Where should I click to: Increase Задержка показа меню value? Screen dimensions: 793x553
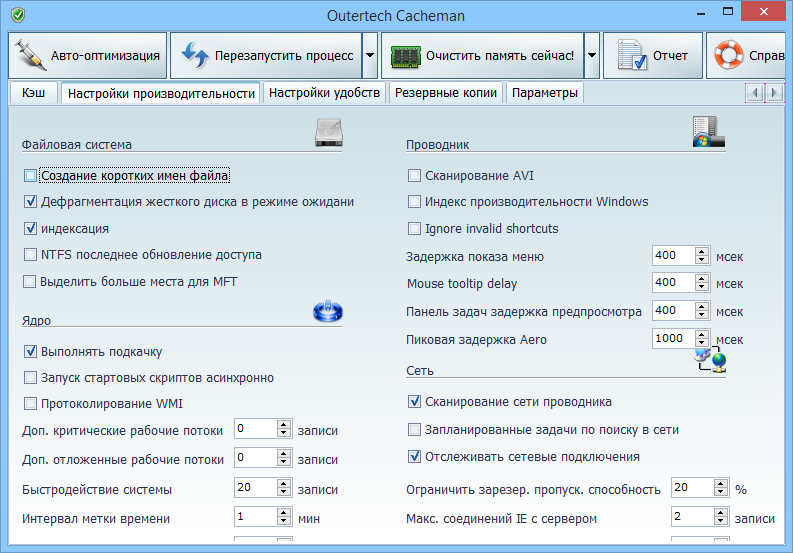(701, 251)
